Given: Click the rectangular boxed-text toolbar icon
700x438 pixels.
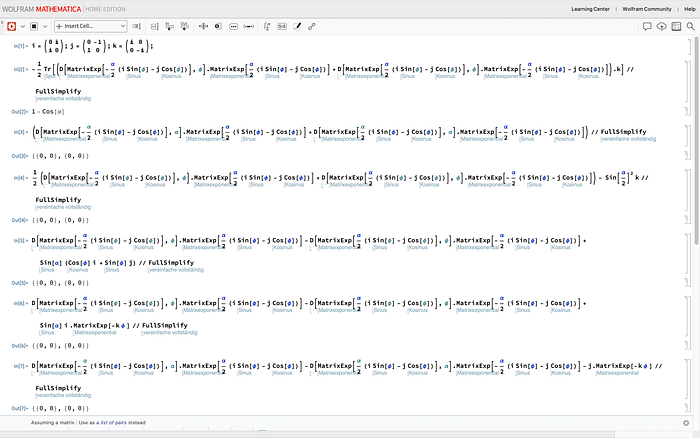Looking at the screenshot, I should point(282,26).
